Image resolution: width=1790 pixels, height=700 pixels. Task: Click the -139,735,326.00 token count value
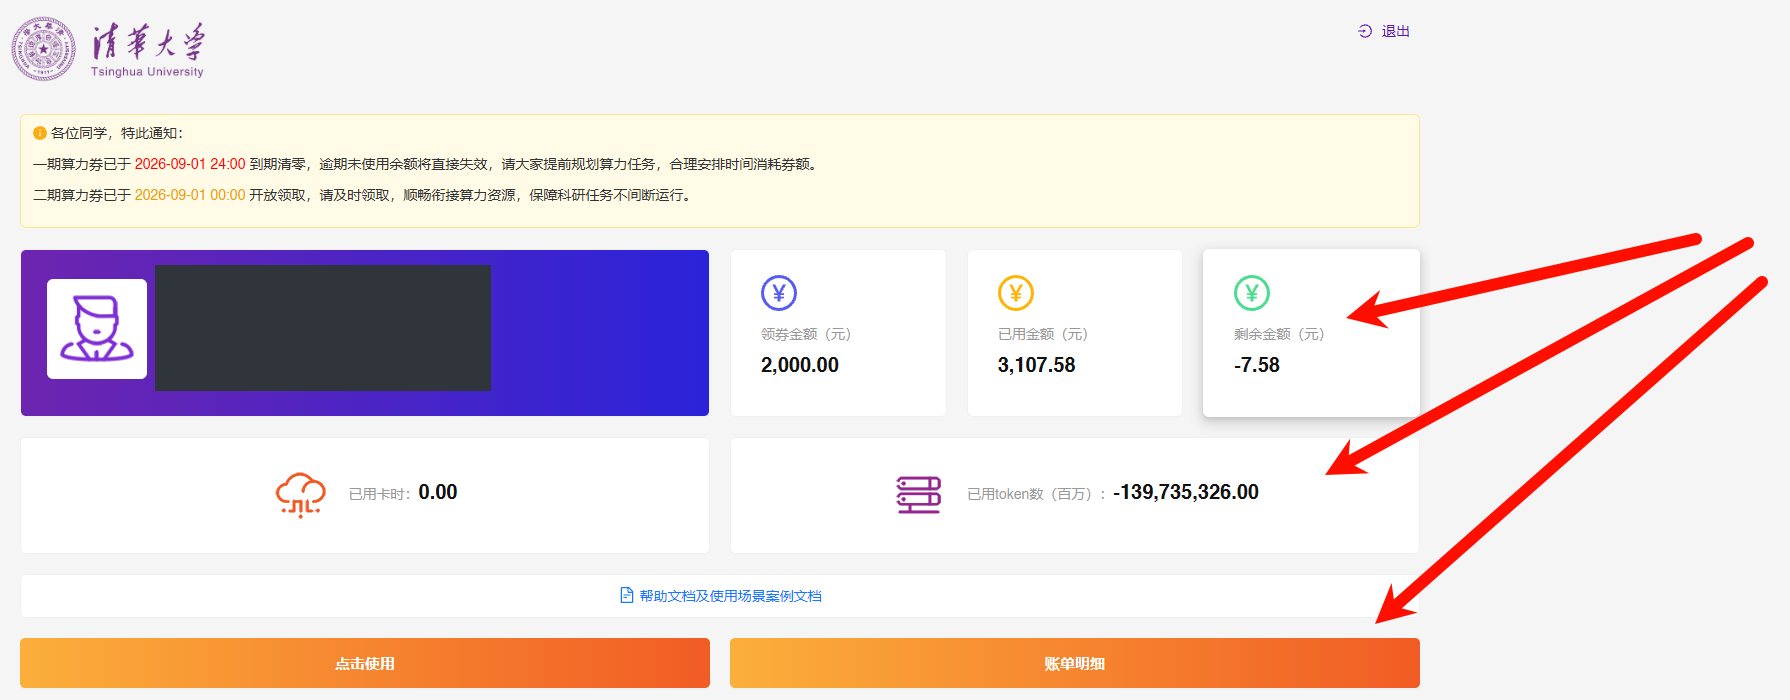[1186, 492]
